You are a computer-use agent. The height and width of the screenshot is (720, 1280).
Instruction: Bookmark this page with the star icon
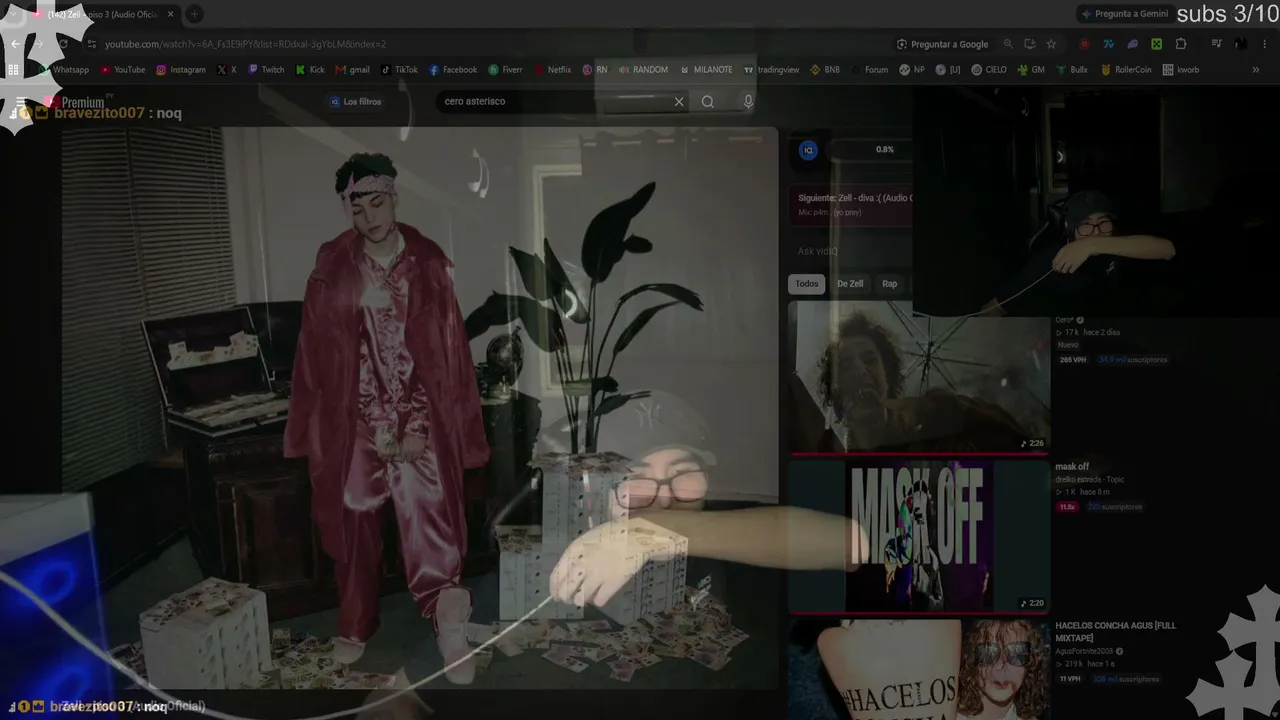pos(1051,44)
